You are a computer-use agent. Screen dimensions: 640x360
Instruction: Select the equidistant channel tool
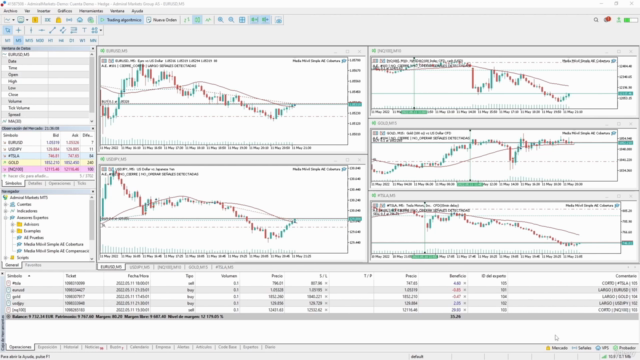[x=63, y=30]
